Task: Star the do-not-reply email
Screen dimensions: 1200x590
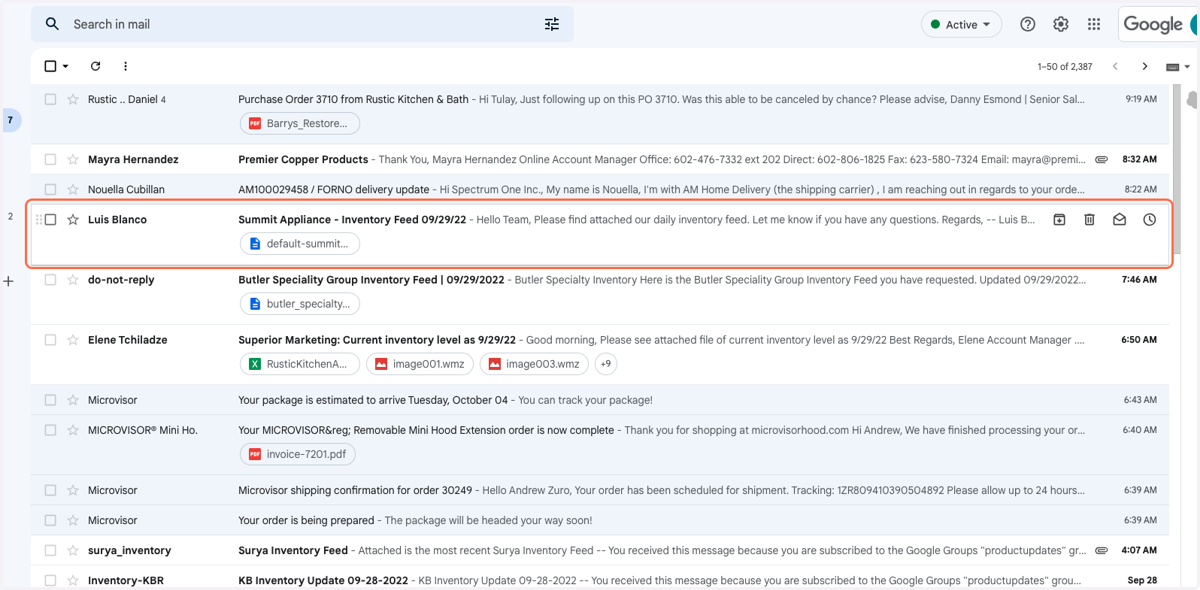Action: (x=73, y=280)
